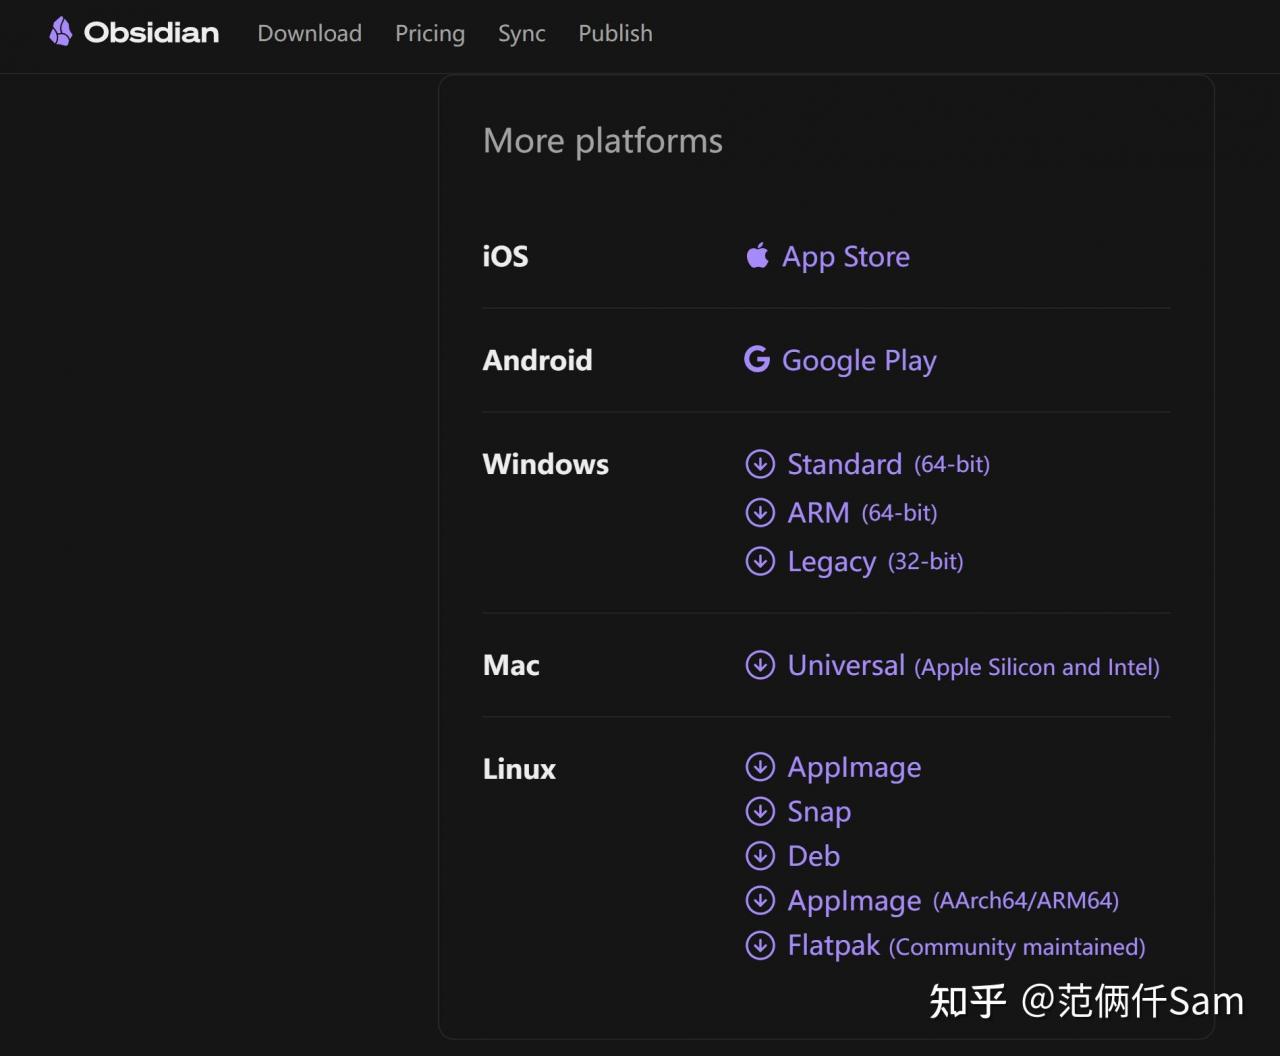Click the "iOS" platform label

pyautogui.click(x=505, y=256)
